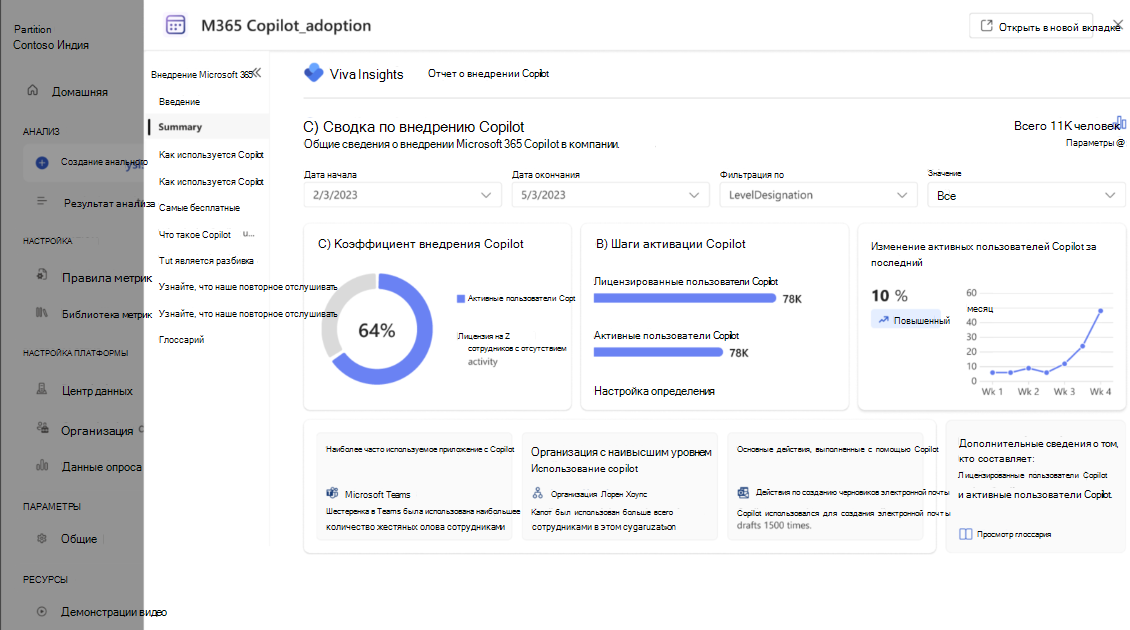Open Правила метрик icon

[x=42, y=275]
